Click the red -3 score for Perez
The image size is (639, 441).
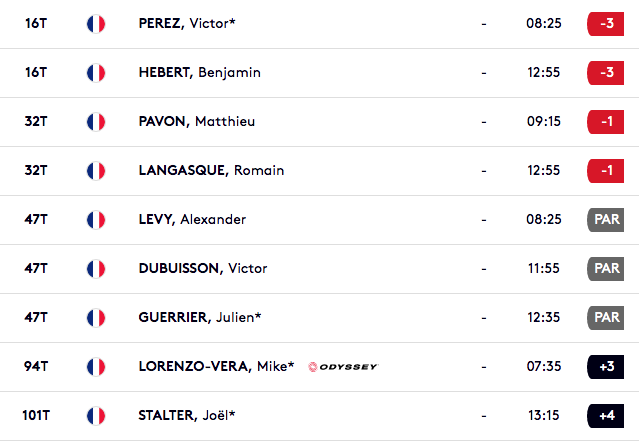click(x=606, y=24)
